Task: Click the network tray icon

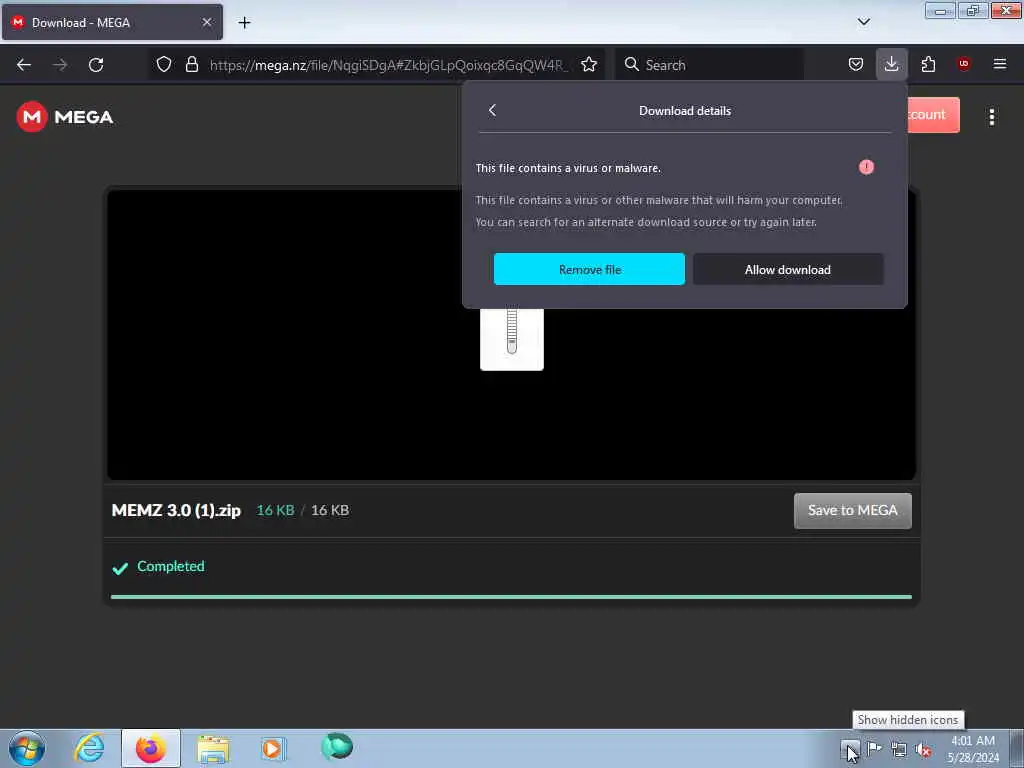Action: click(x=899, y=750)
